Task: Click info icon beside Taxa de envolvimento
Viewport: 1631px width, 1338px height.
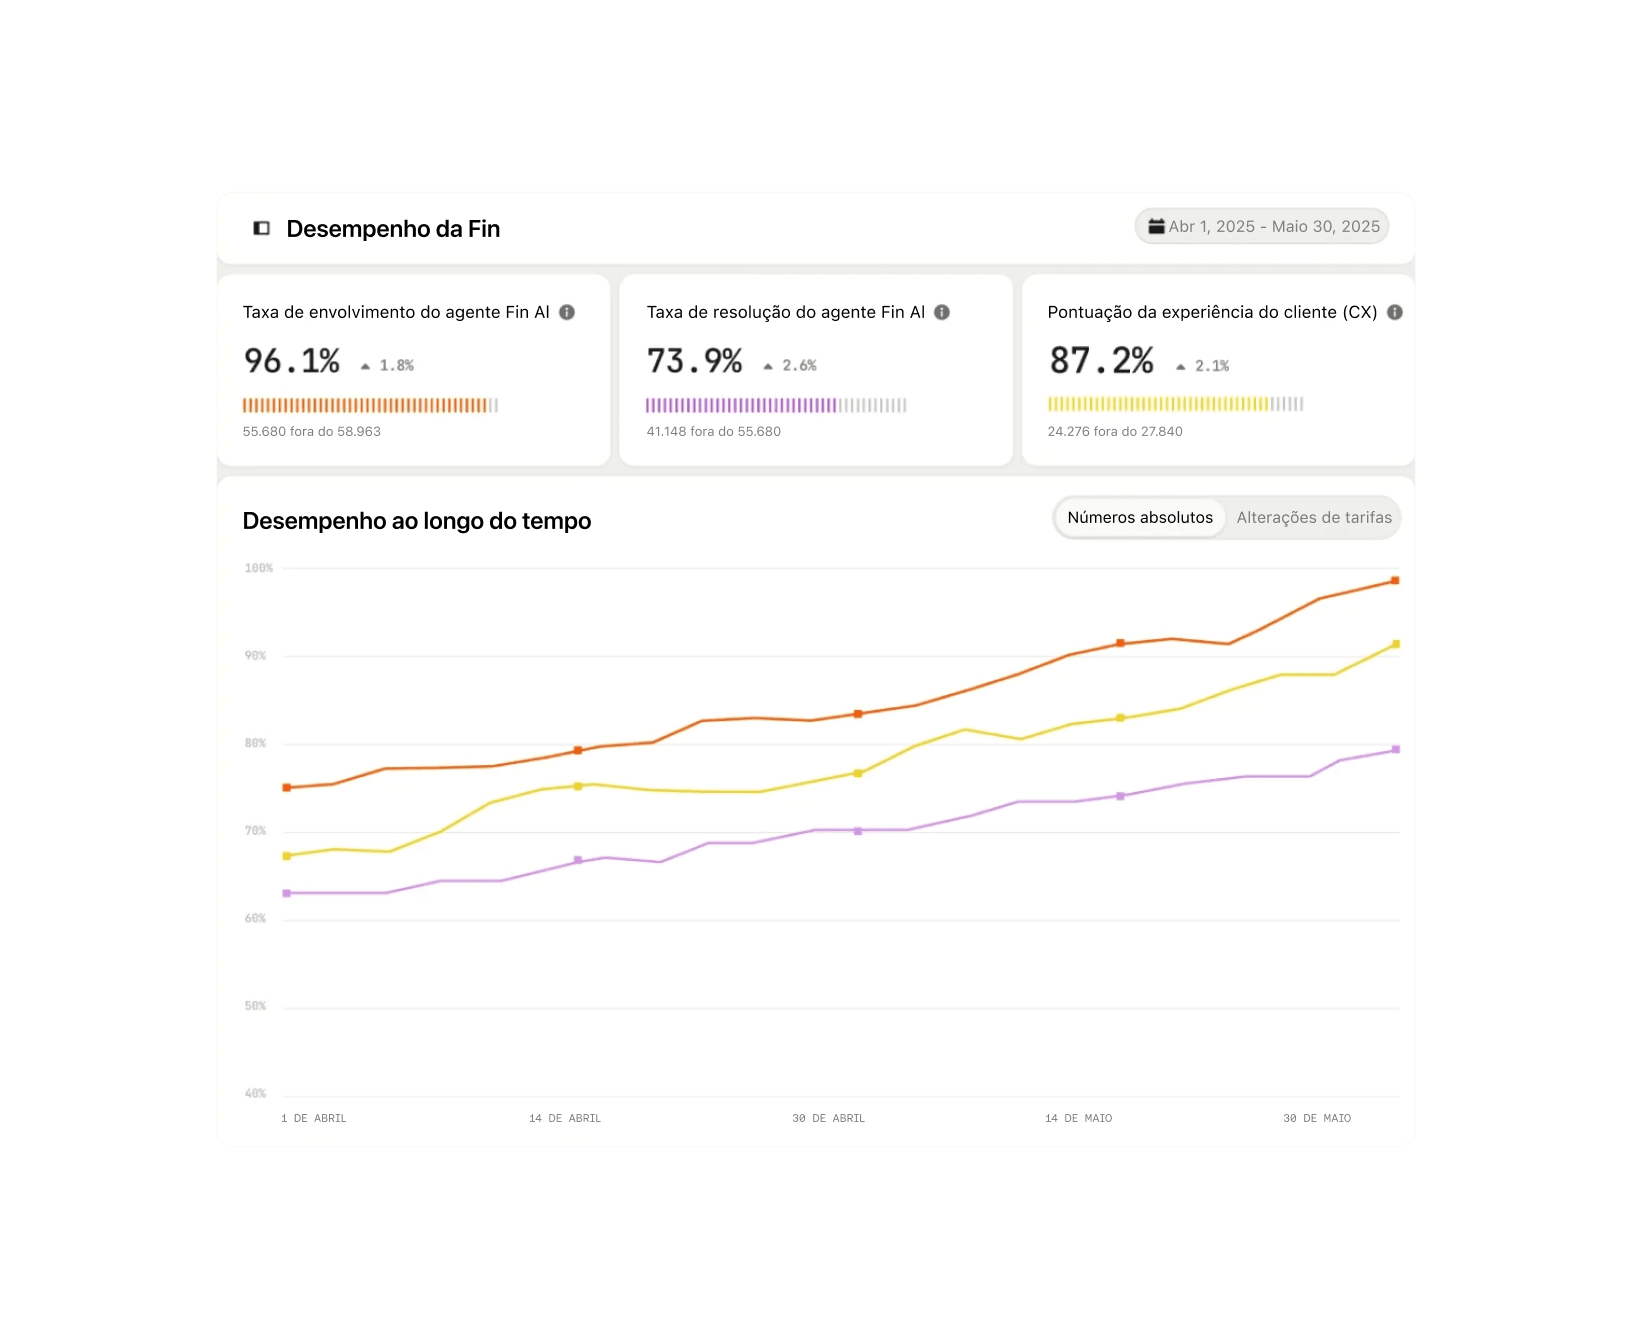Action: click(567, 312)
